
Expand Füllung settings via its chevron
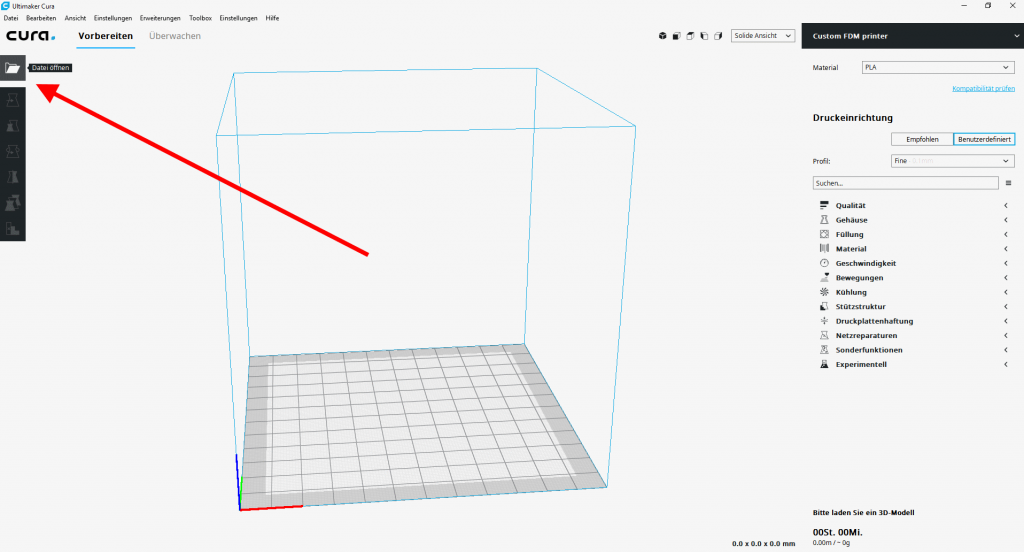pos(1006,234)
